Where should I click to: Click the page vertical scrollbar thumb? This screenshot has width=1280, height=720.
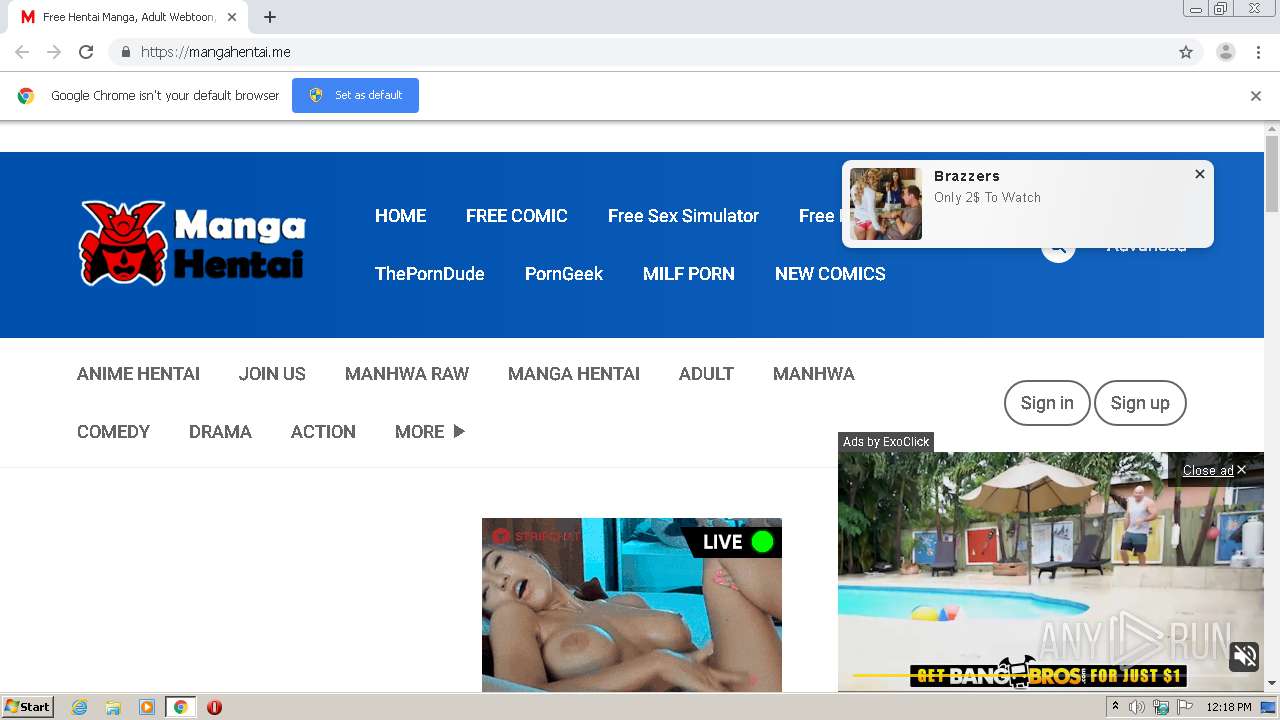(1272, 174)
